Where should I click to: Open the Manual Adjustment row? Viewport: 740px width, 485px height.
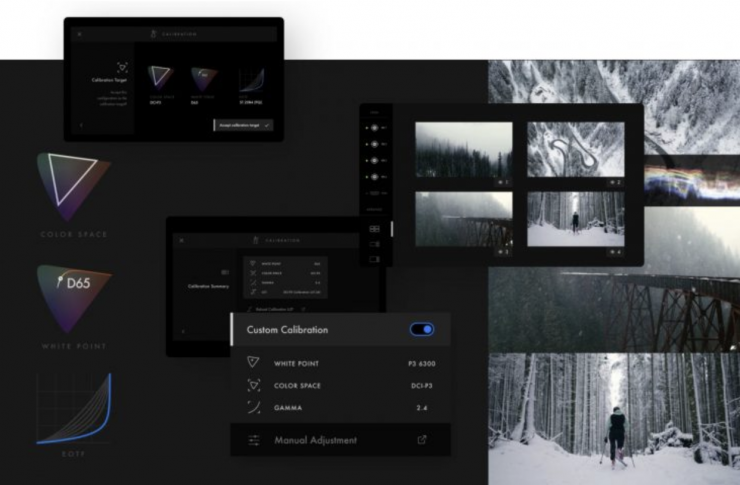tap(340, 440)
